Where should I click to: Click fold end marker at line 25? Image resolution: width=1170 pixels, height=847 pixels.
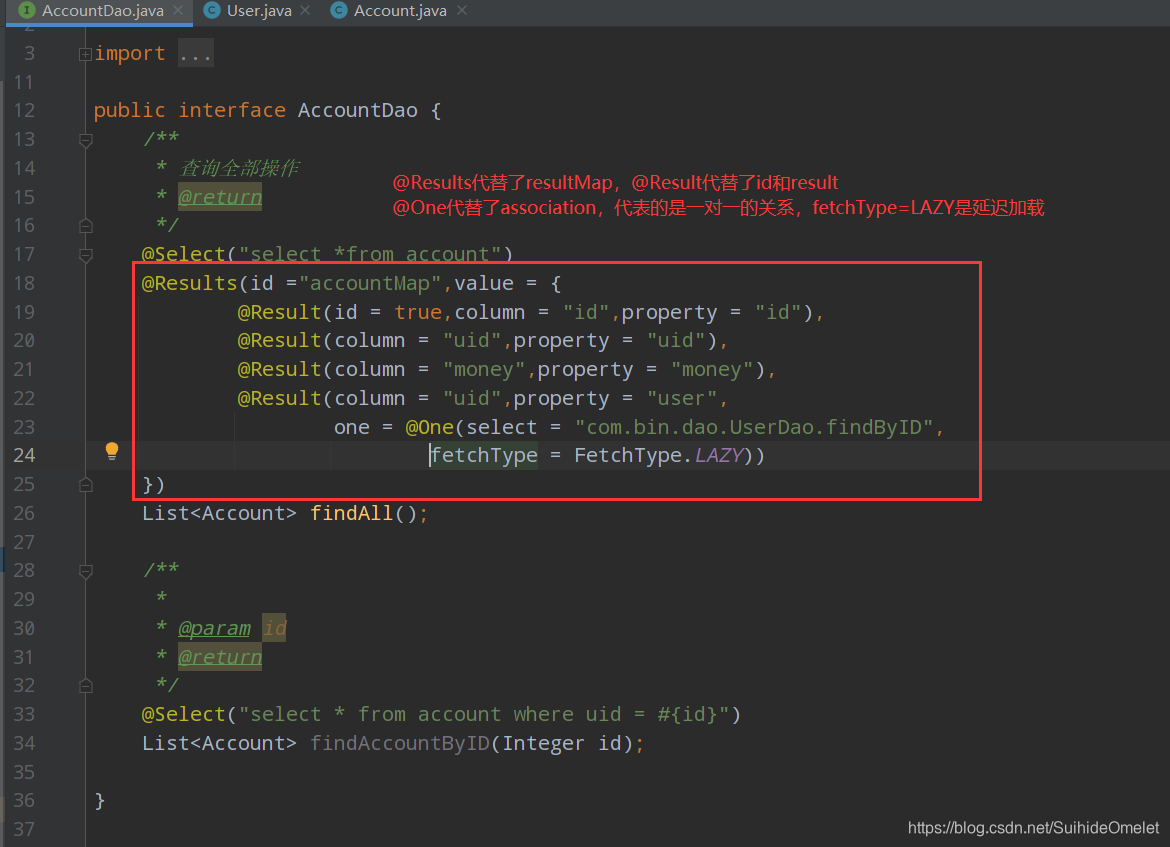tap(85, 484)
